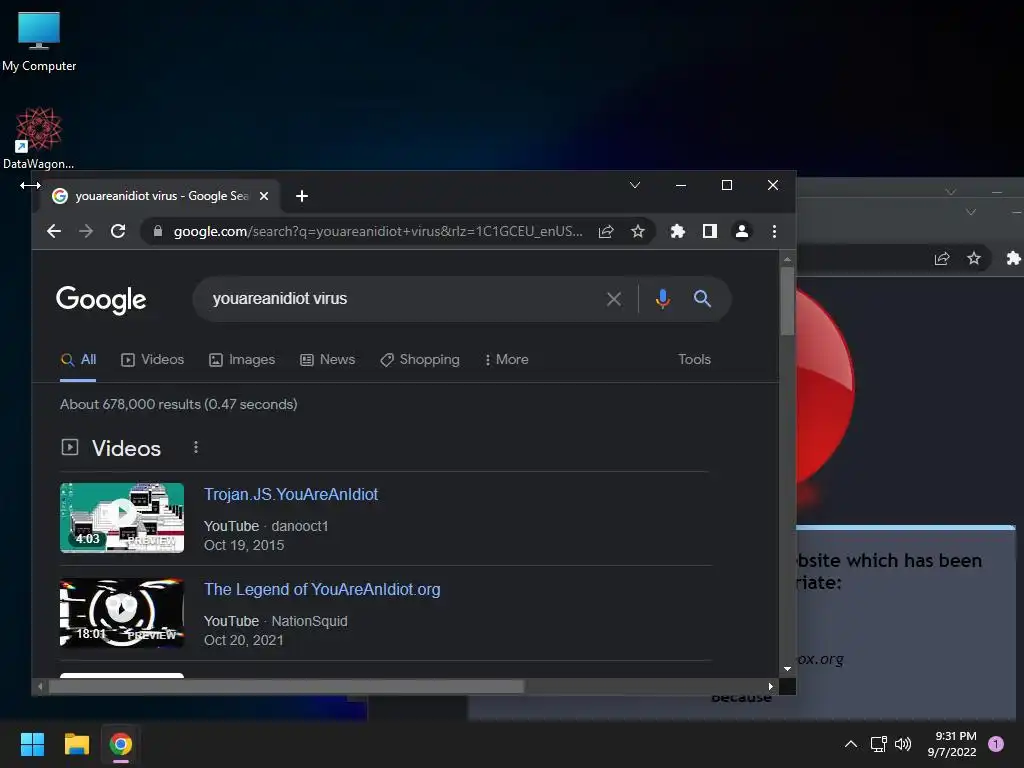Open The Legend of YouAreAnIdiot.org link
This screenshot has width=1024, height=768.
pos(322,590)
